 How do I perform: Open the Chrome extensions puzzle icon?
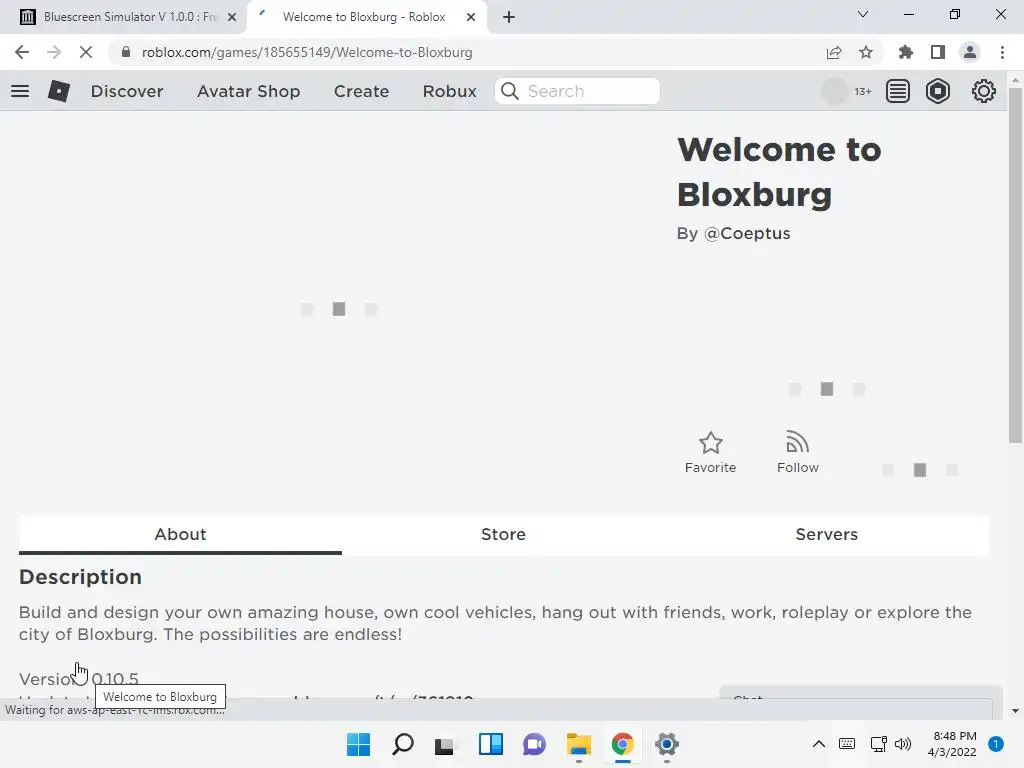point(906,52)
